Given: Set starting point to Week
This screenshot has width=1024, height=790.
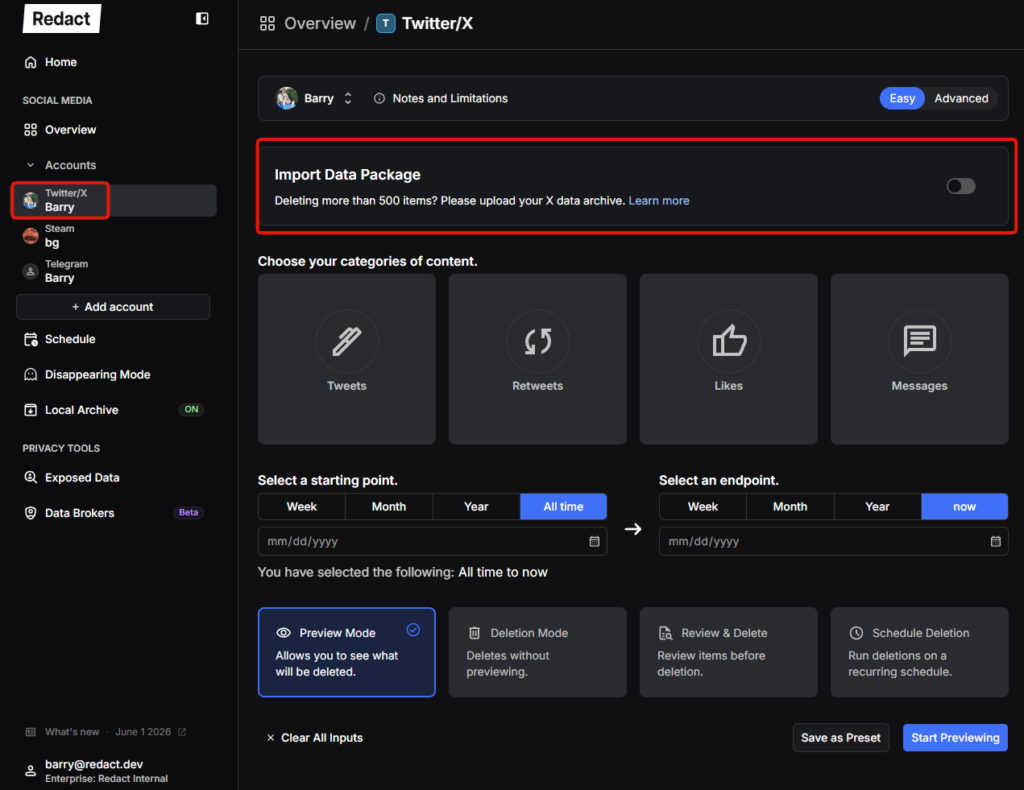Looking at the screenshot, I should point(302,507).
